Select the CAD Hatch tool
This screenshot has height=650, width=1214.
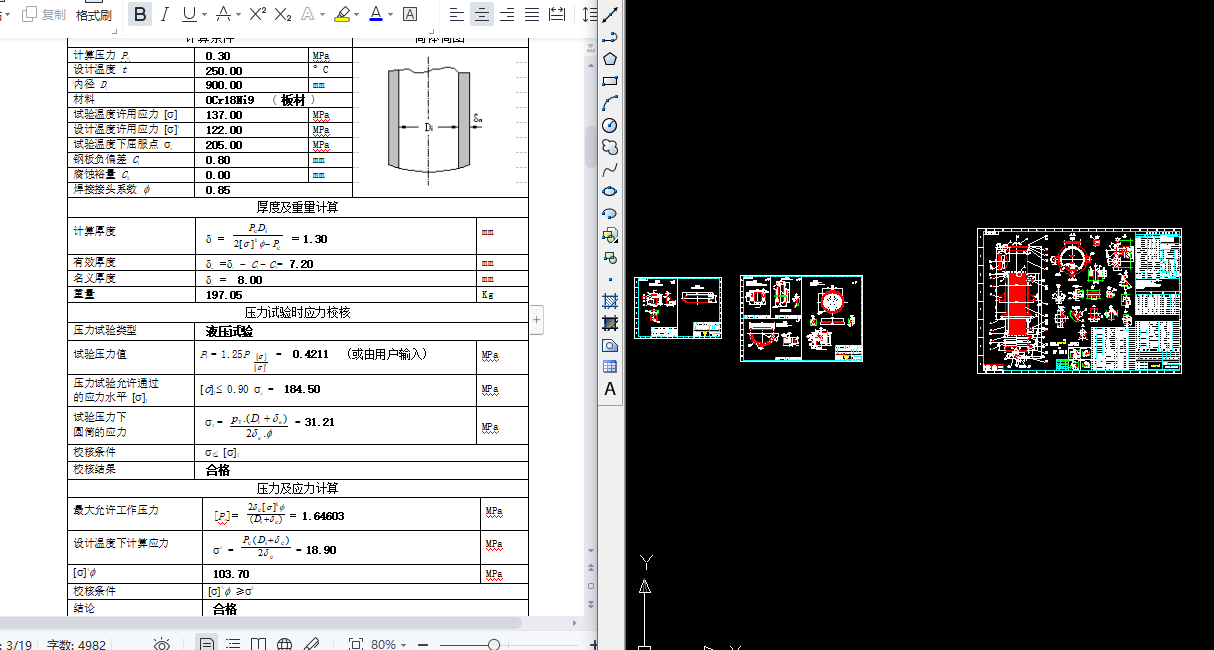click(610, 301)
